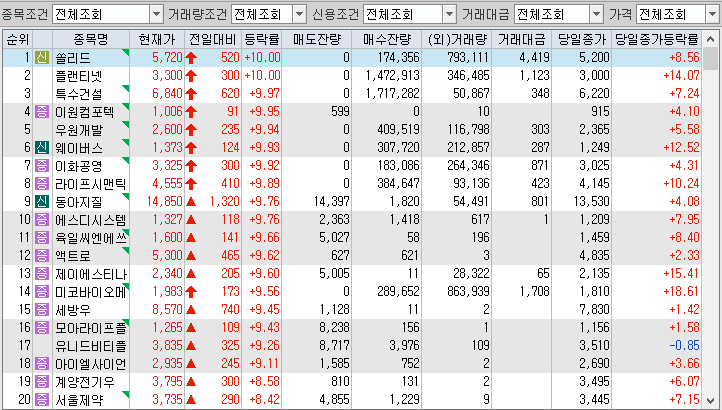The image size is (722, 410).
Task: Click the upper-limit arrow on 플랜티넷 row
Action: pos(191,76)
